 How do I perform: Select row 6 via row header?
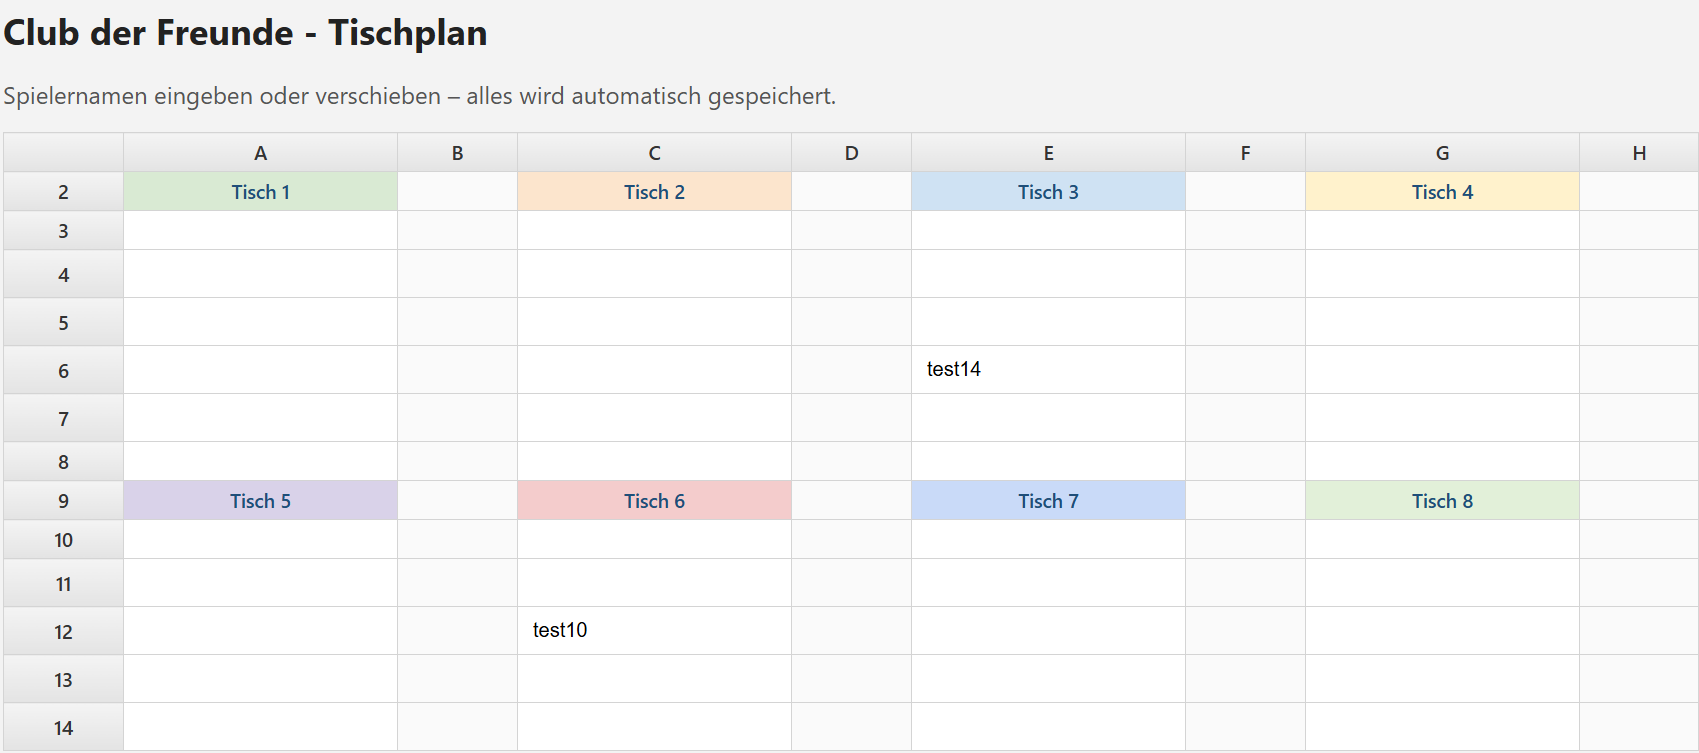pyautogui.click(x=63, y=370)
